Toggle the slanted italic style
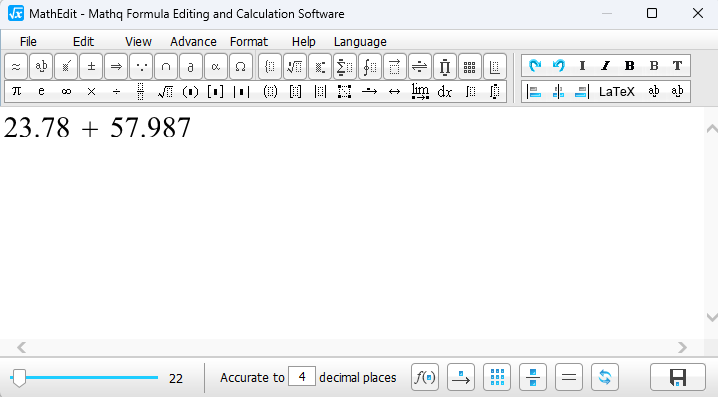Viewport: 718px width, 397px height. pyautogui.click(x=606, y=66)
